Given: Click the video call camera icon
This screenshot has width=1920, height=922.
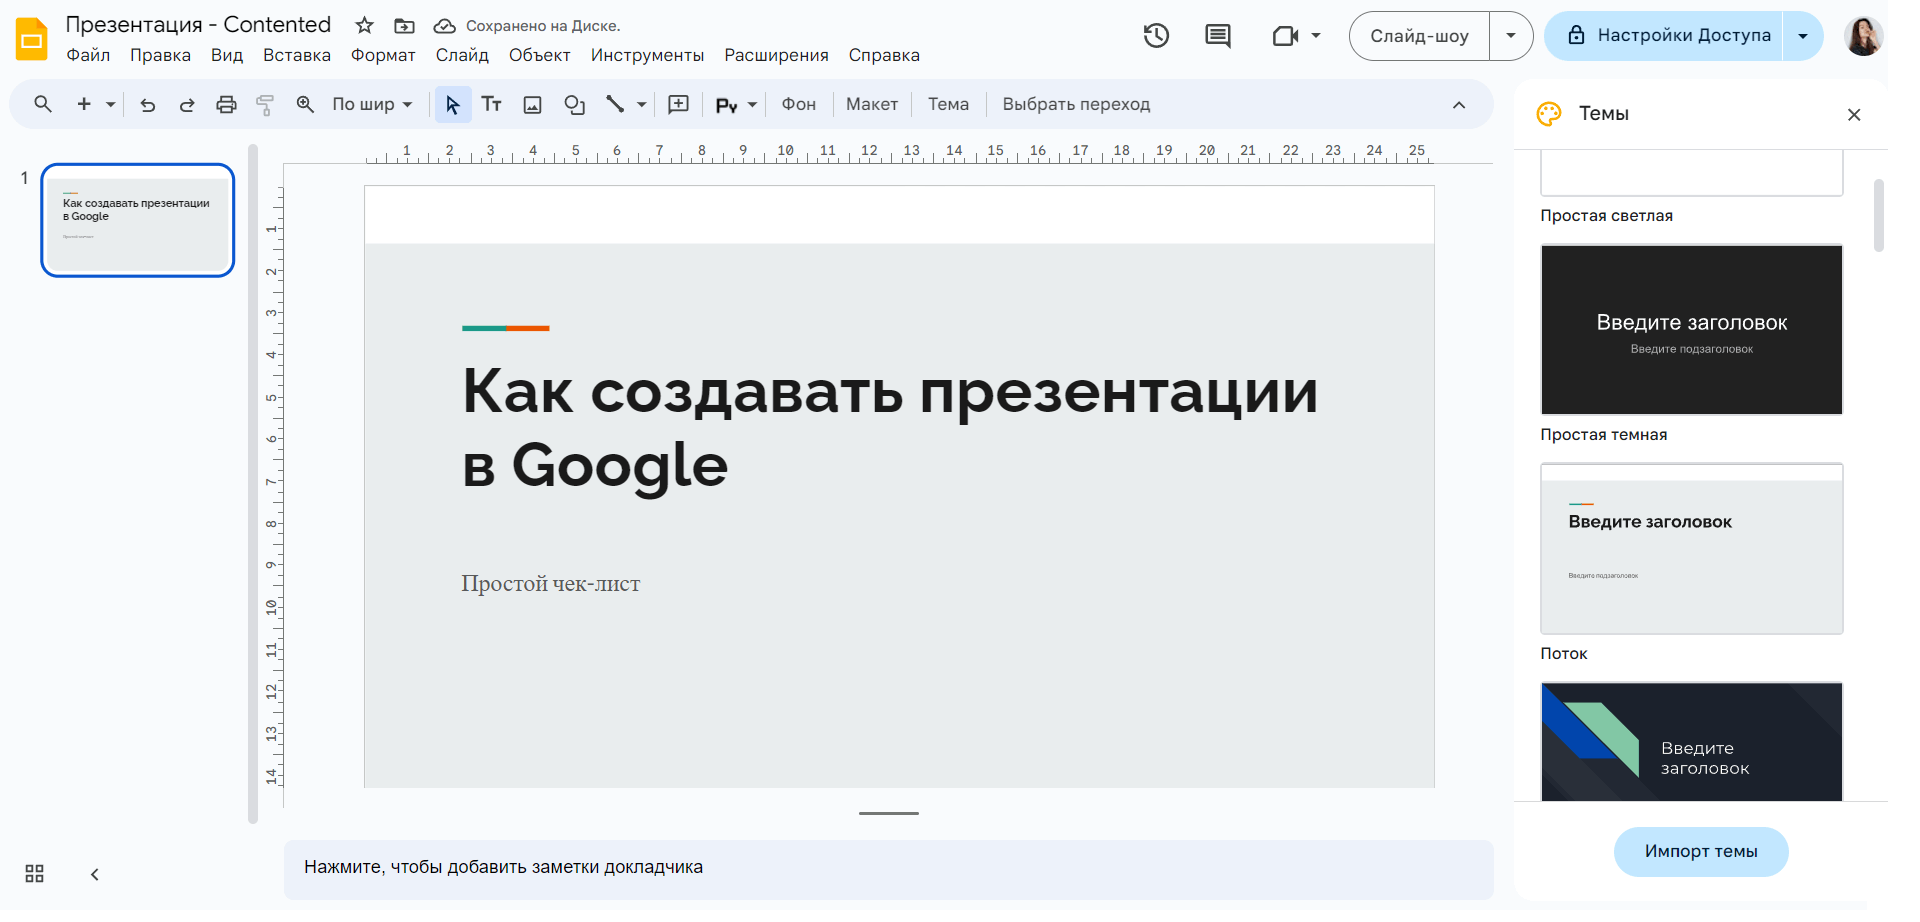Looking at the screenshot, I should pyautogui.click(x=1285, y=36).
